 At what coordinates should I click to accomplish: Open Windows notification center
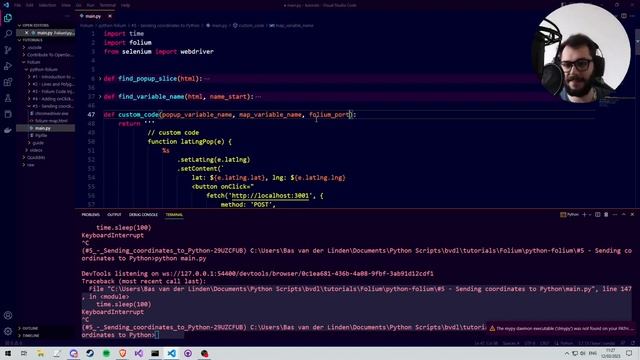click(x=629, y=353)
